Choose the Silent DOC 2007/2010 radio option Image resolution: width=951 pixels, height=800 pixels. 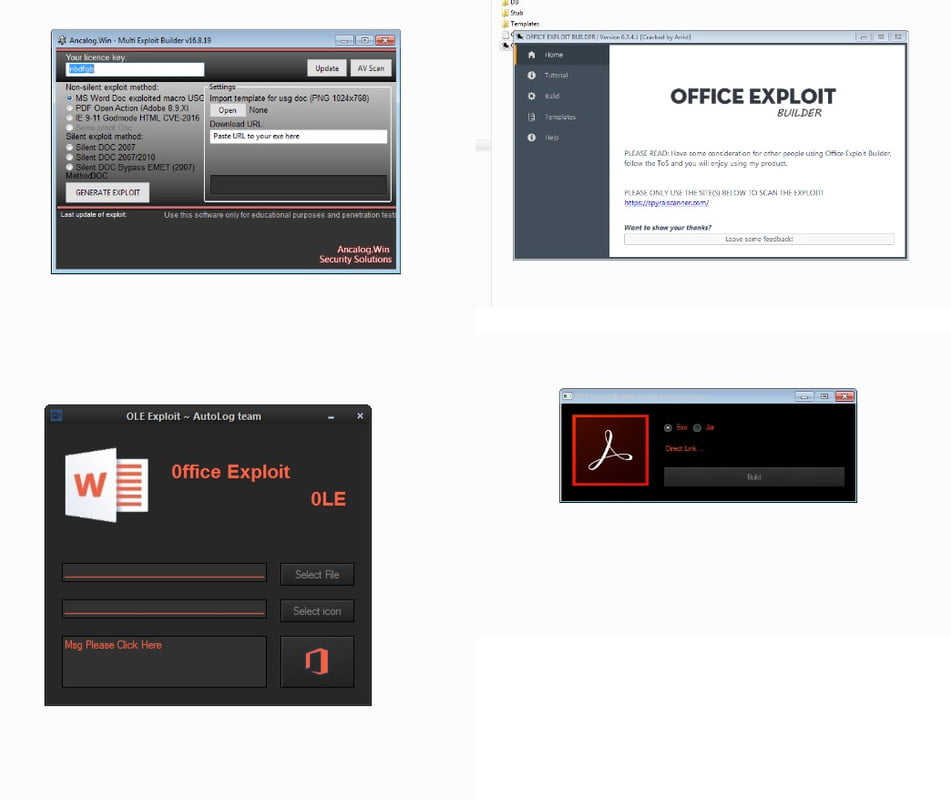point(70,157)
